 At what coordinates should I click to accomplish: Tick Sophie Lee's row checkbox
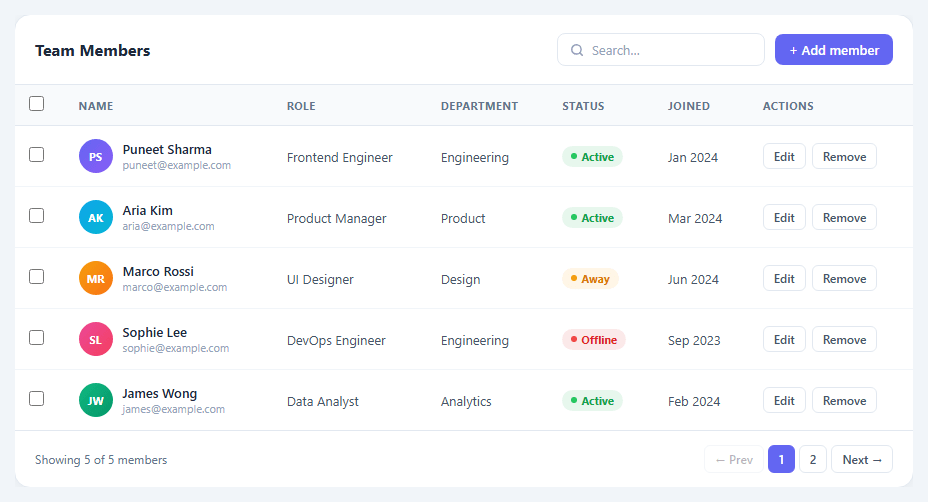click(x=37, y=337)
